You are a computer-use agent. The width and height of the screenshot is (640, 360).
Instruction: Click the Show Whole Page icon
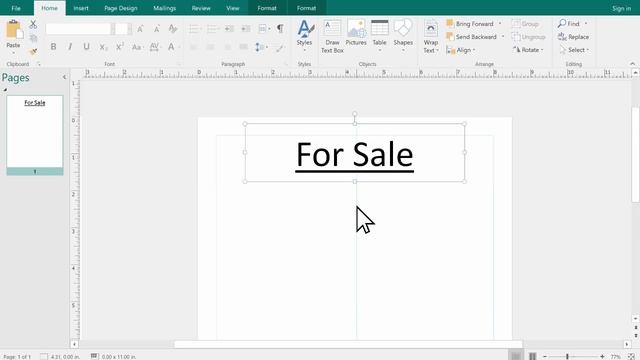click(631, 356)
